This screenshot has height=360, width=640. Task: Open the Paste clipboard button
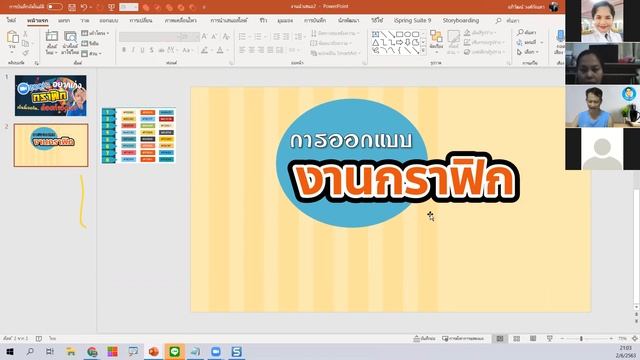(x=13, y=42)
